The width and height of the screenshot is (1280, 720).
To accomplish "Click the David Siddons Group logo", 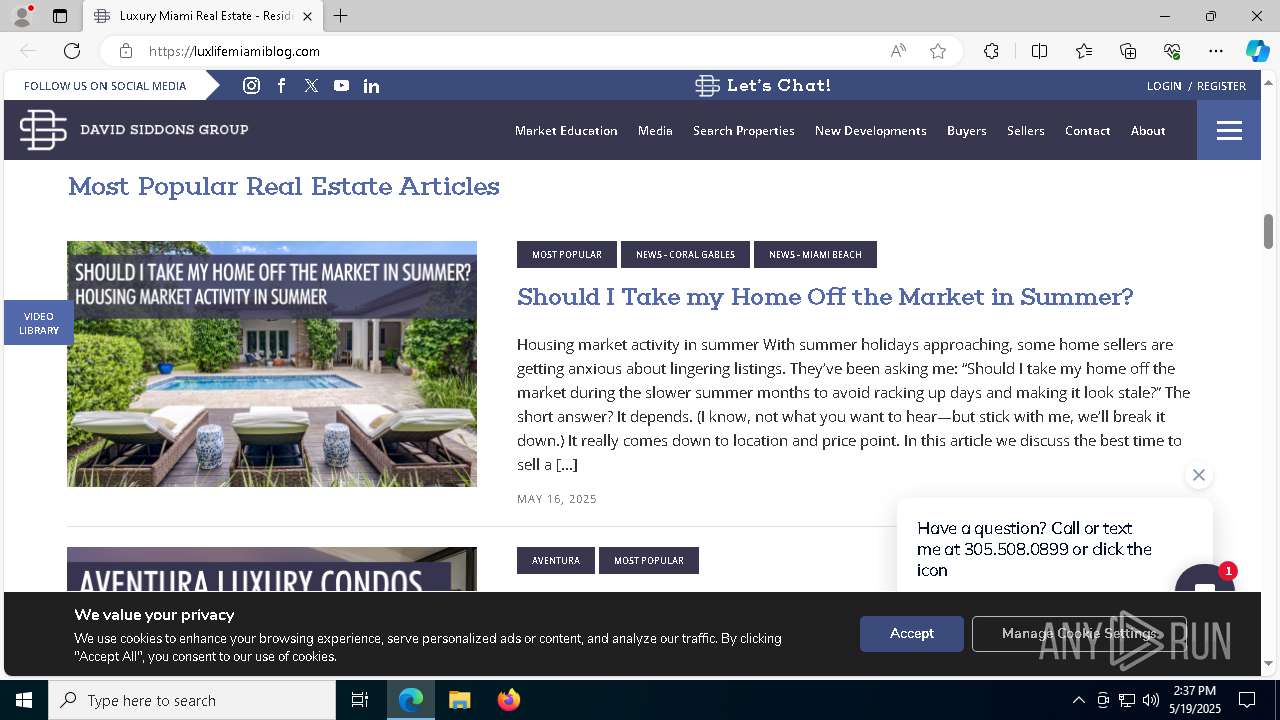I will tap(134, 130).
